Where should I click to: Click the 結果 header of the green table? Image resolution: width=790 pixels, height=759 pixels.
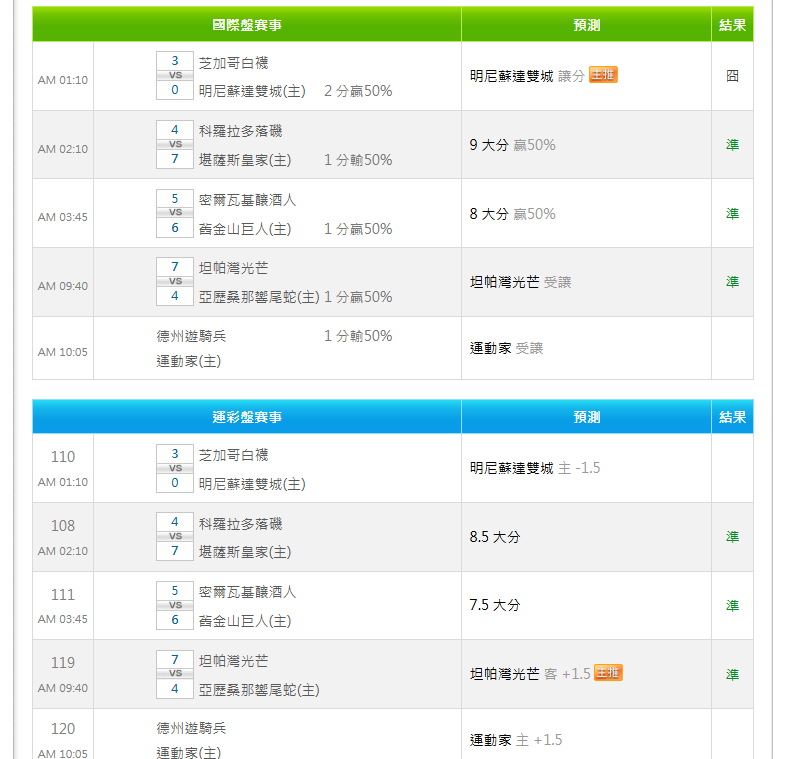732,25
